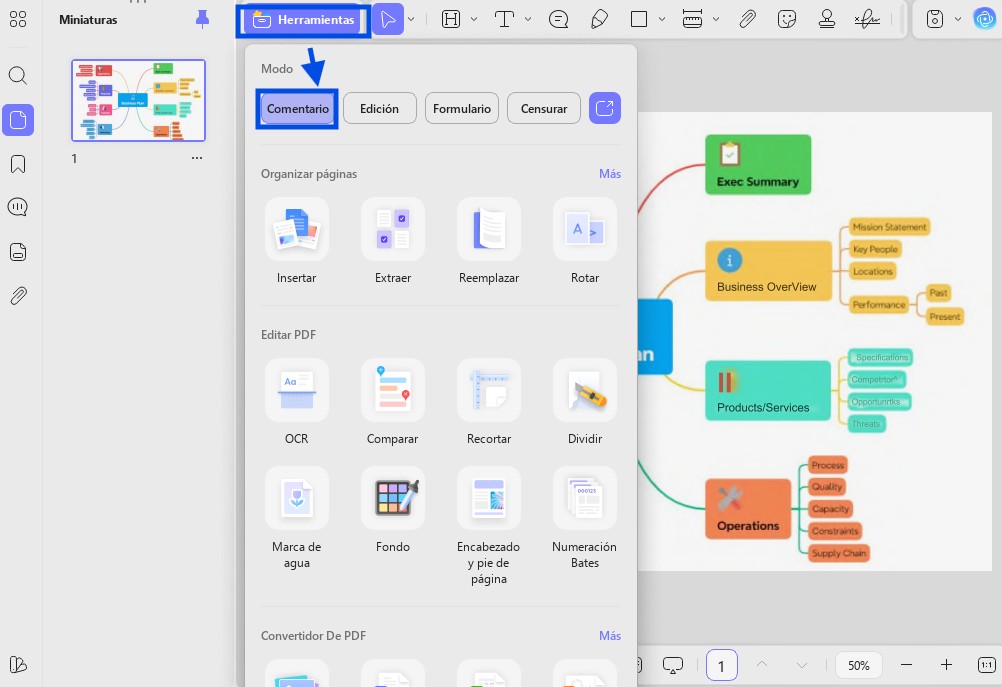Open the attachments panel paperclip icon
This screenshot has height=687, width=1002.
pos(18,296)
